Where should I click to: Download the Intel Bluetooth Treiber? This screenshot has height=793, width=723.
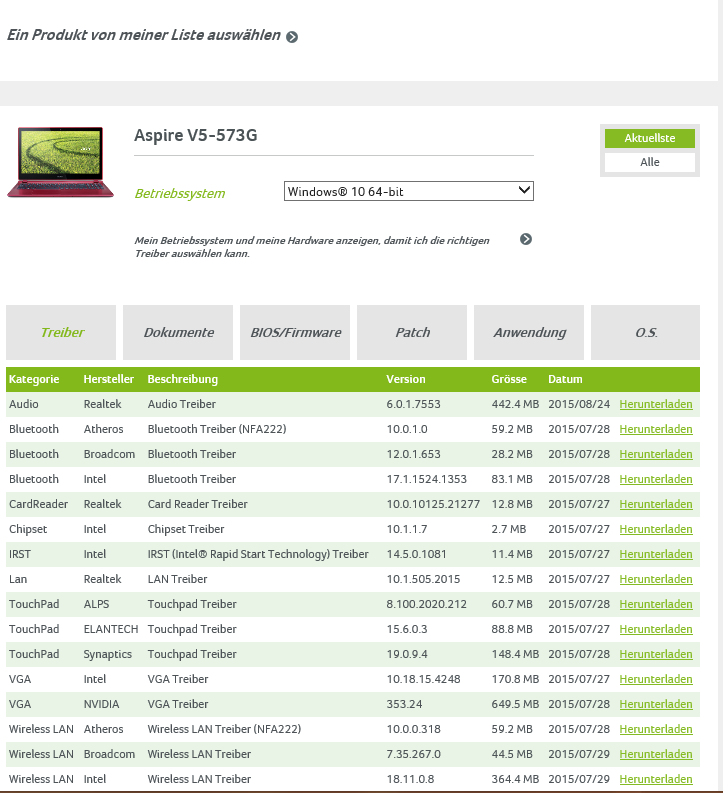[x=656, y=479]
